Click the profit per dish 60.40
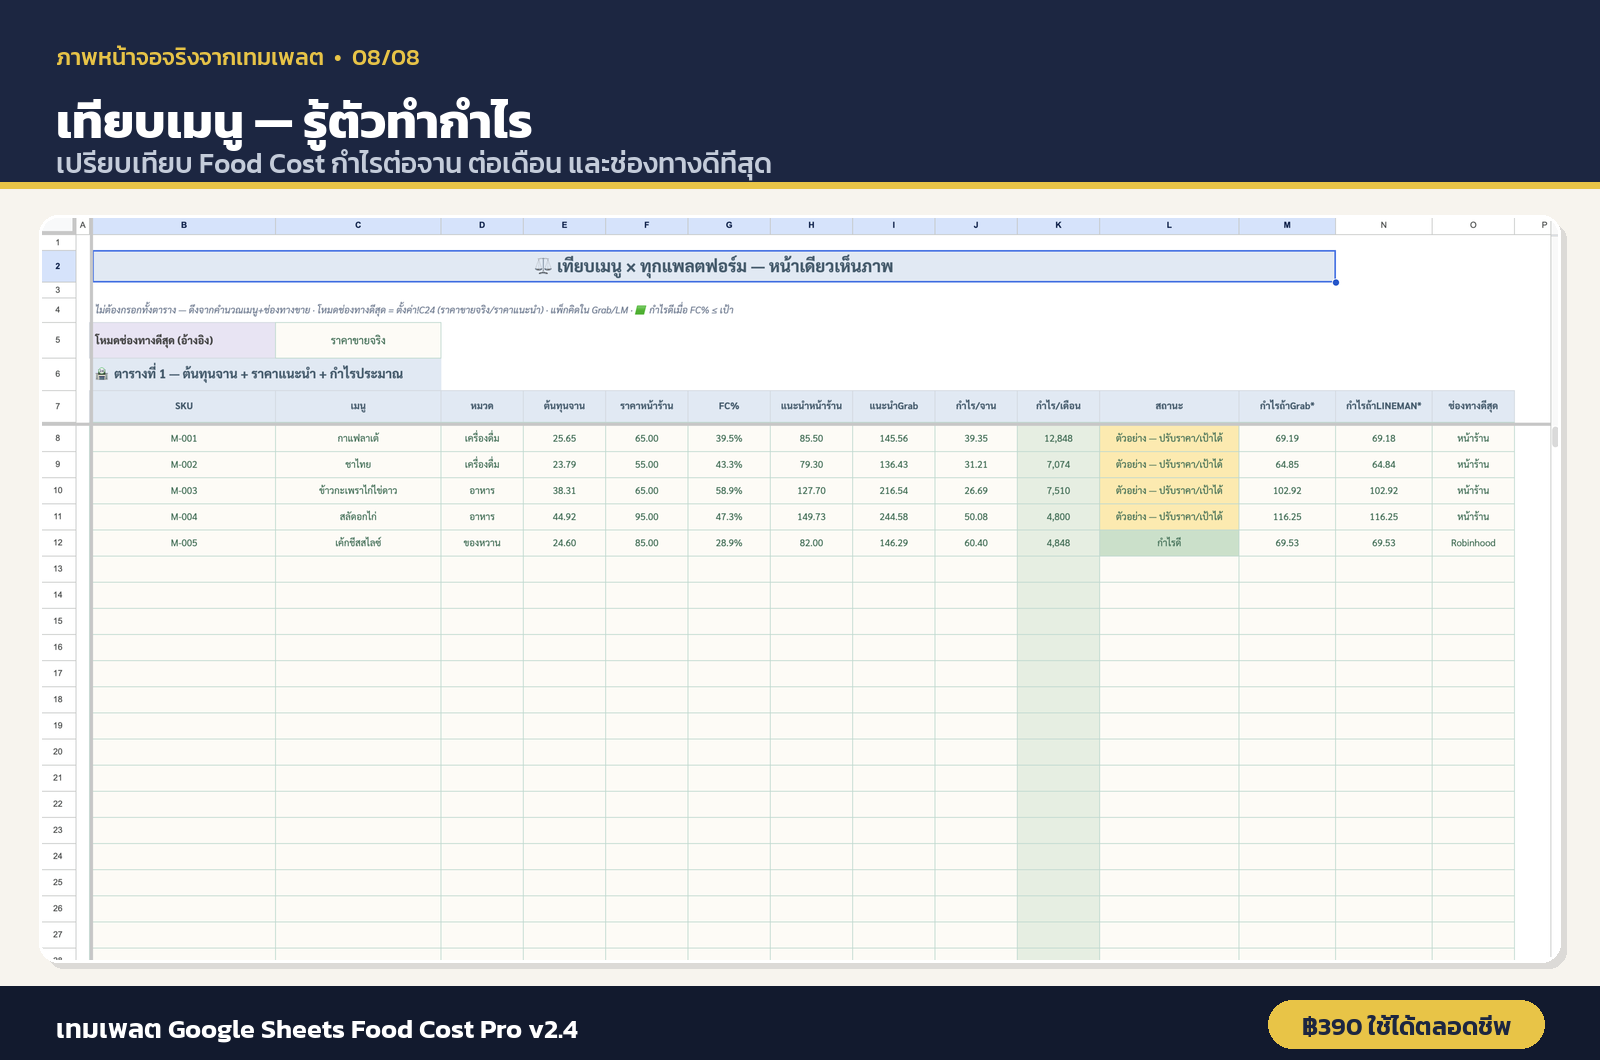 tap(976, 543)
